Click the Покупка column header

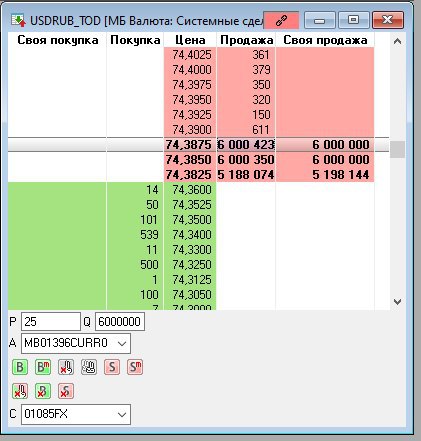(135, 40)
